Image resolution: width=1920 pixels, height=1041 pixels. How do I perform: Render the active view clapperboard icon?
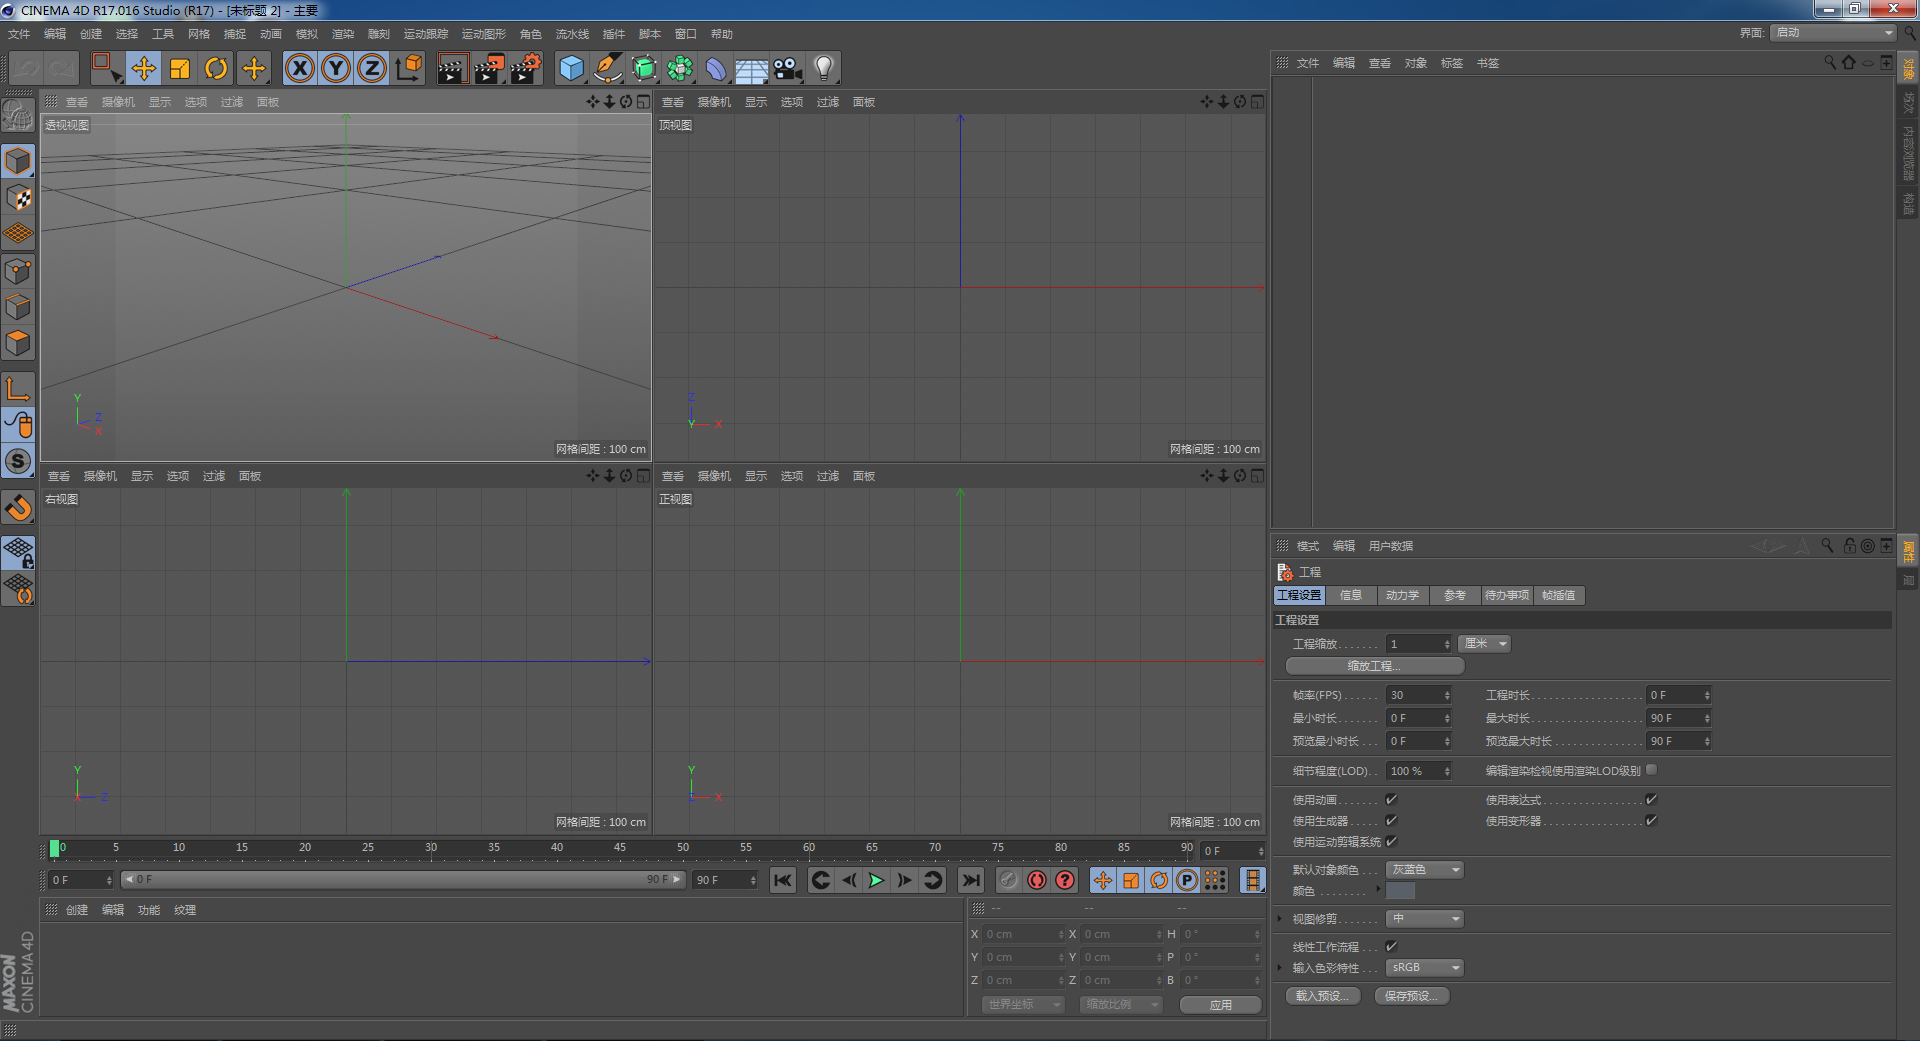coord(452,68)
